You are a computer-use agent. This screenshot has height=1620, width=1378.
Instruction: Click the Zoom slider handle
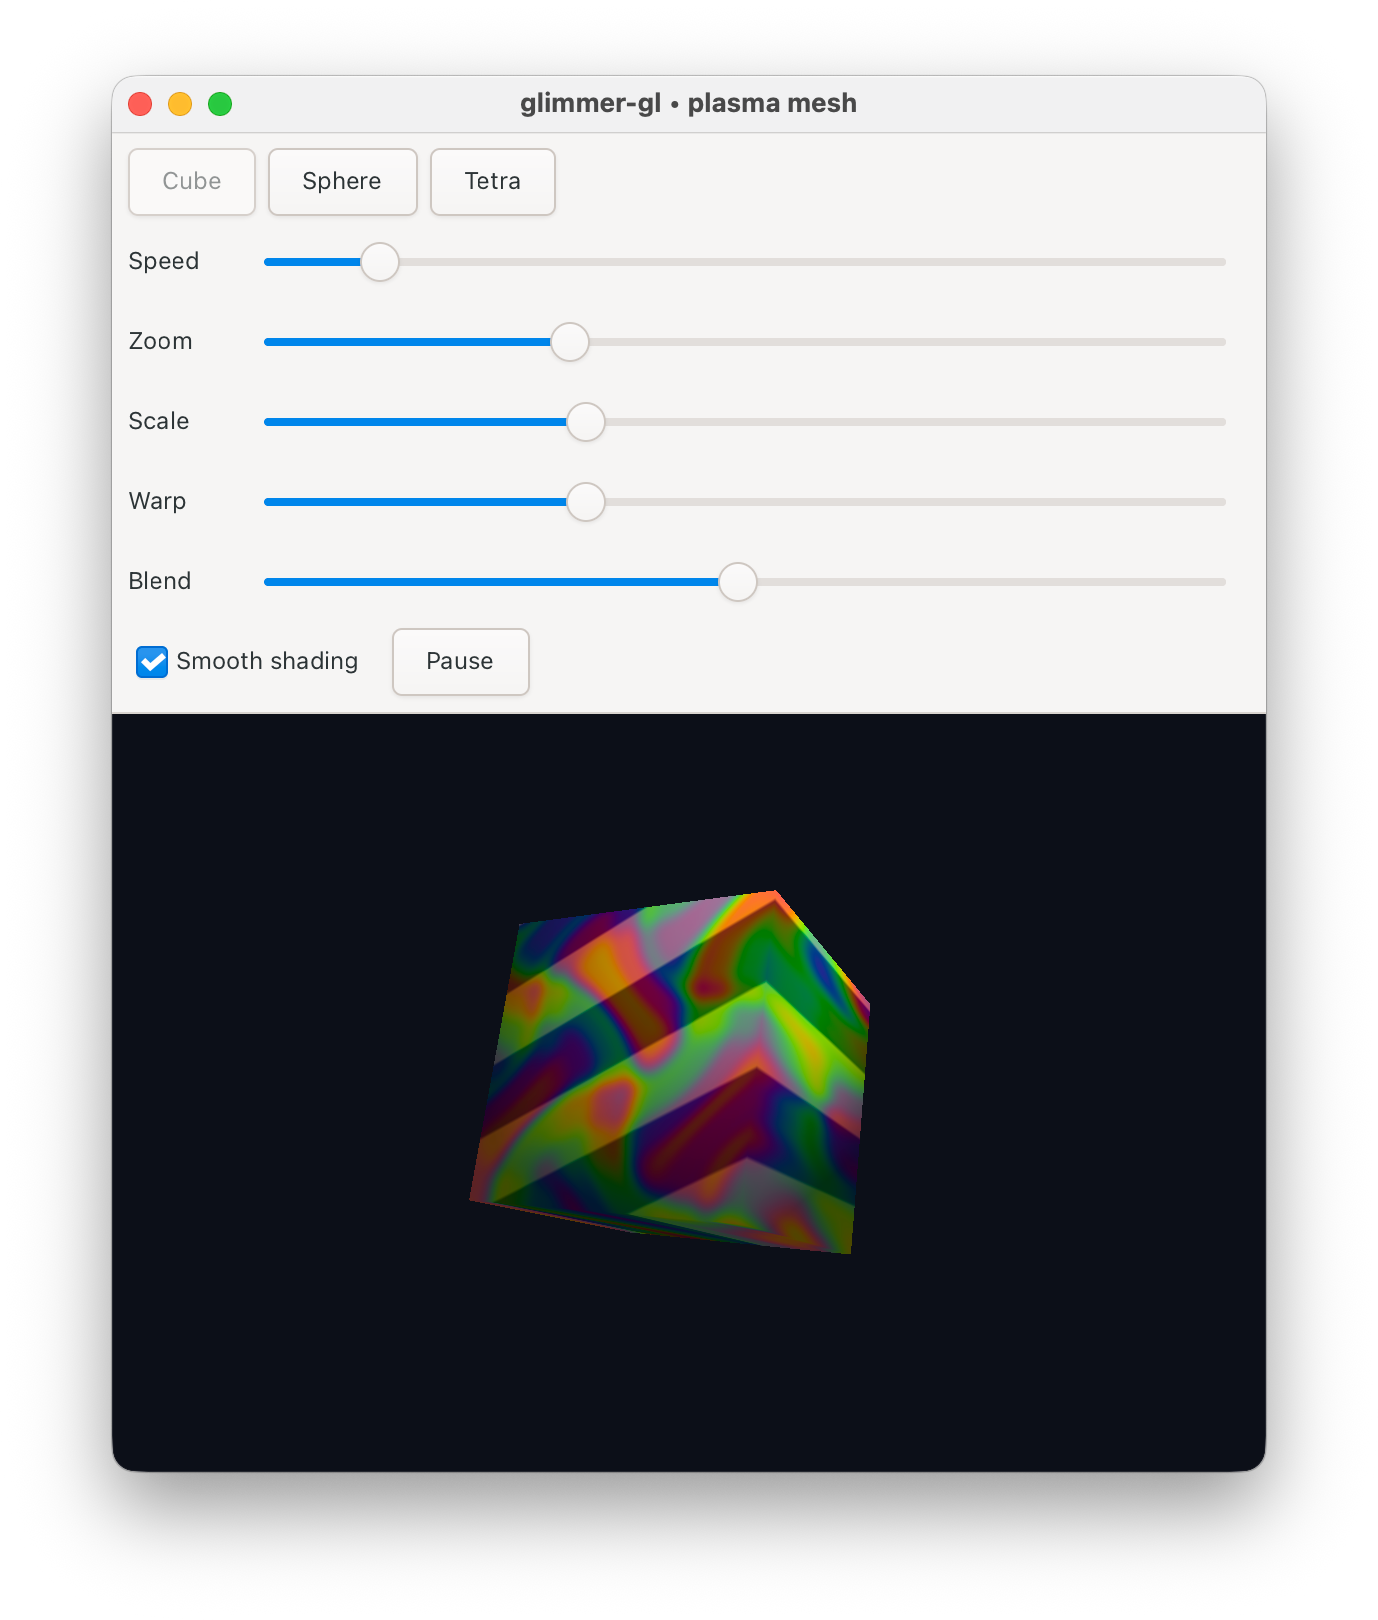coord(570,342)
